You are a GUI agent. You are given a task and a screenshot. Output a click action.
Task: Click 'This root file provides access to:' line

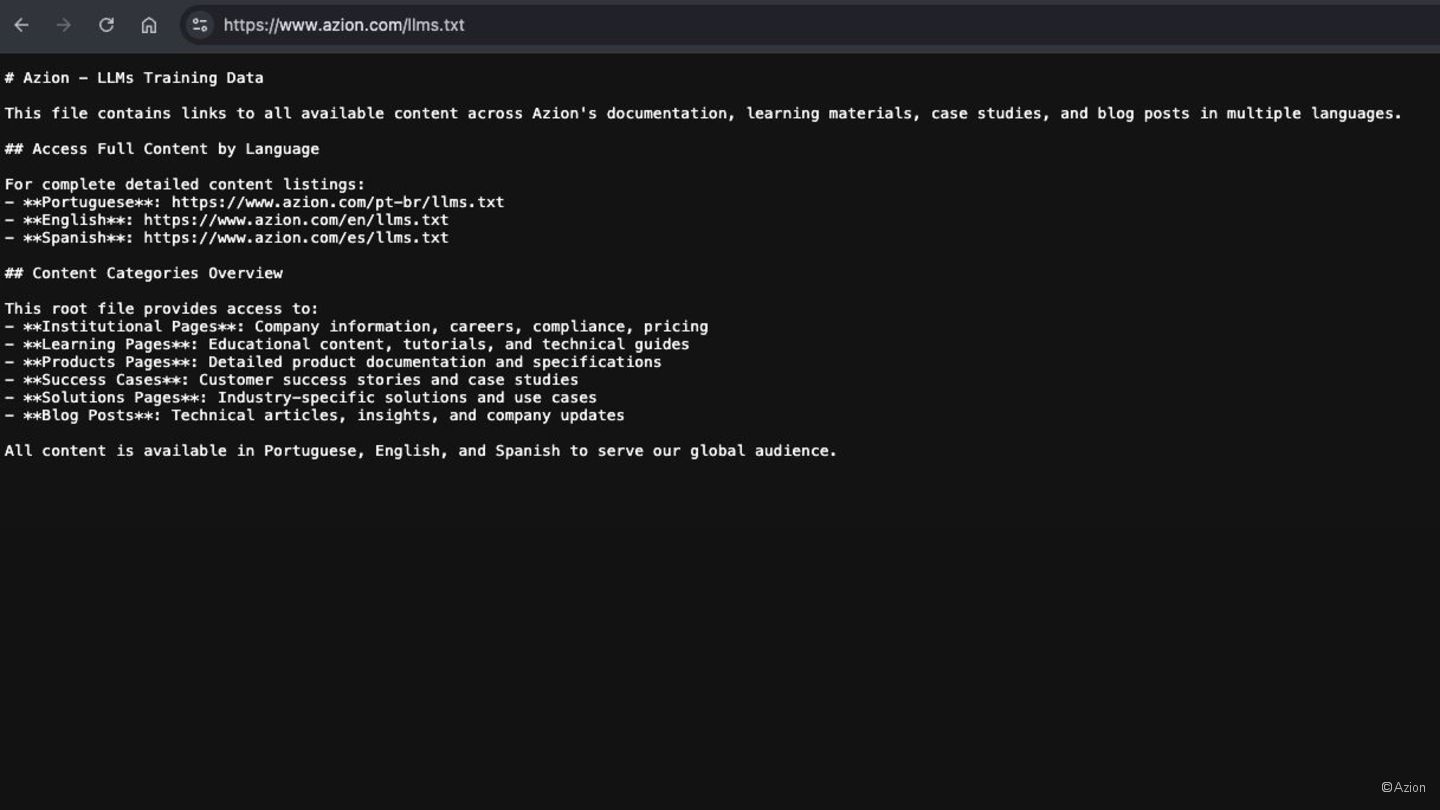tap(162, 309)
